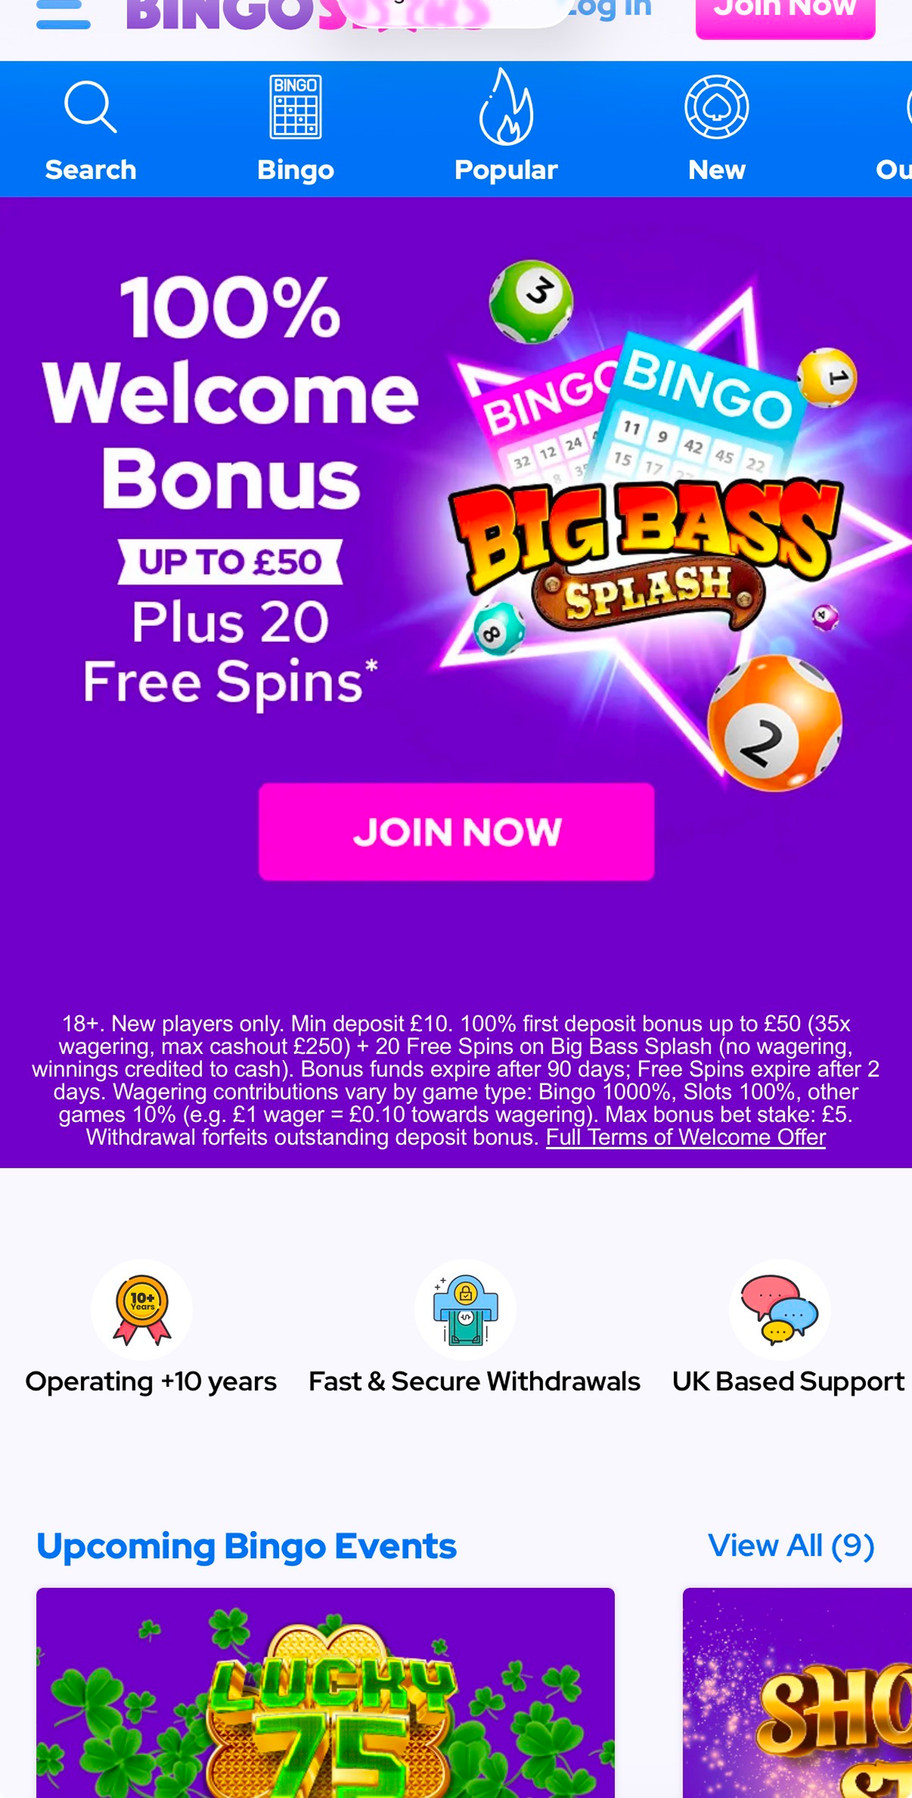Screen dimensions: 912x1798
Task: Open the hamburger menu icon
Action: 63,14
